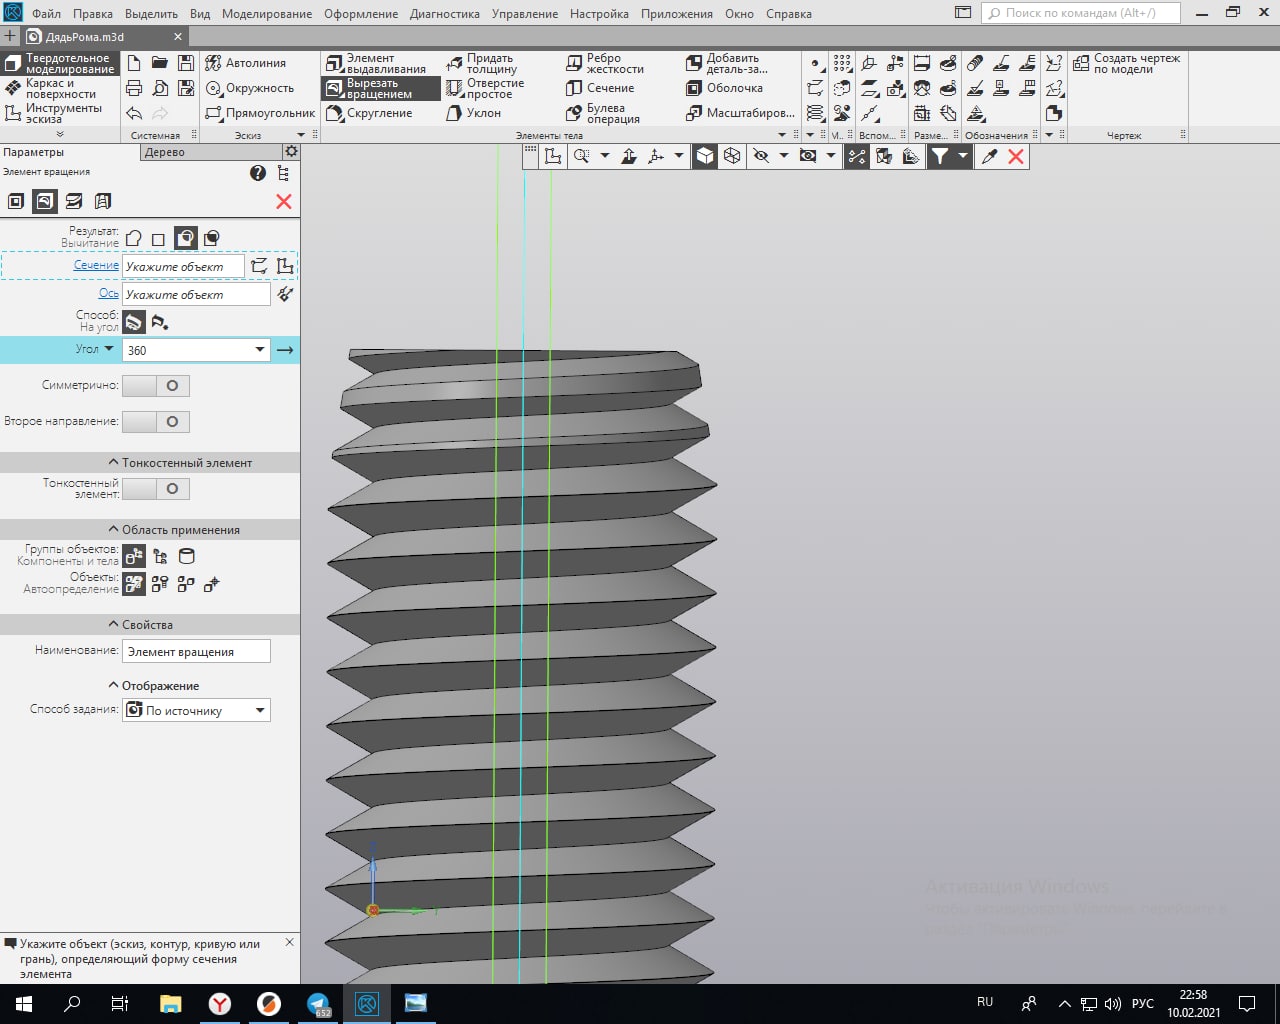
Task: Collapse the Тонкостенный элемент section
Action: pyautogui.click(x=113, y=462)
